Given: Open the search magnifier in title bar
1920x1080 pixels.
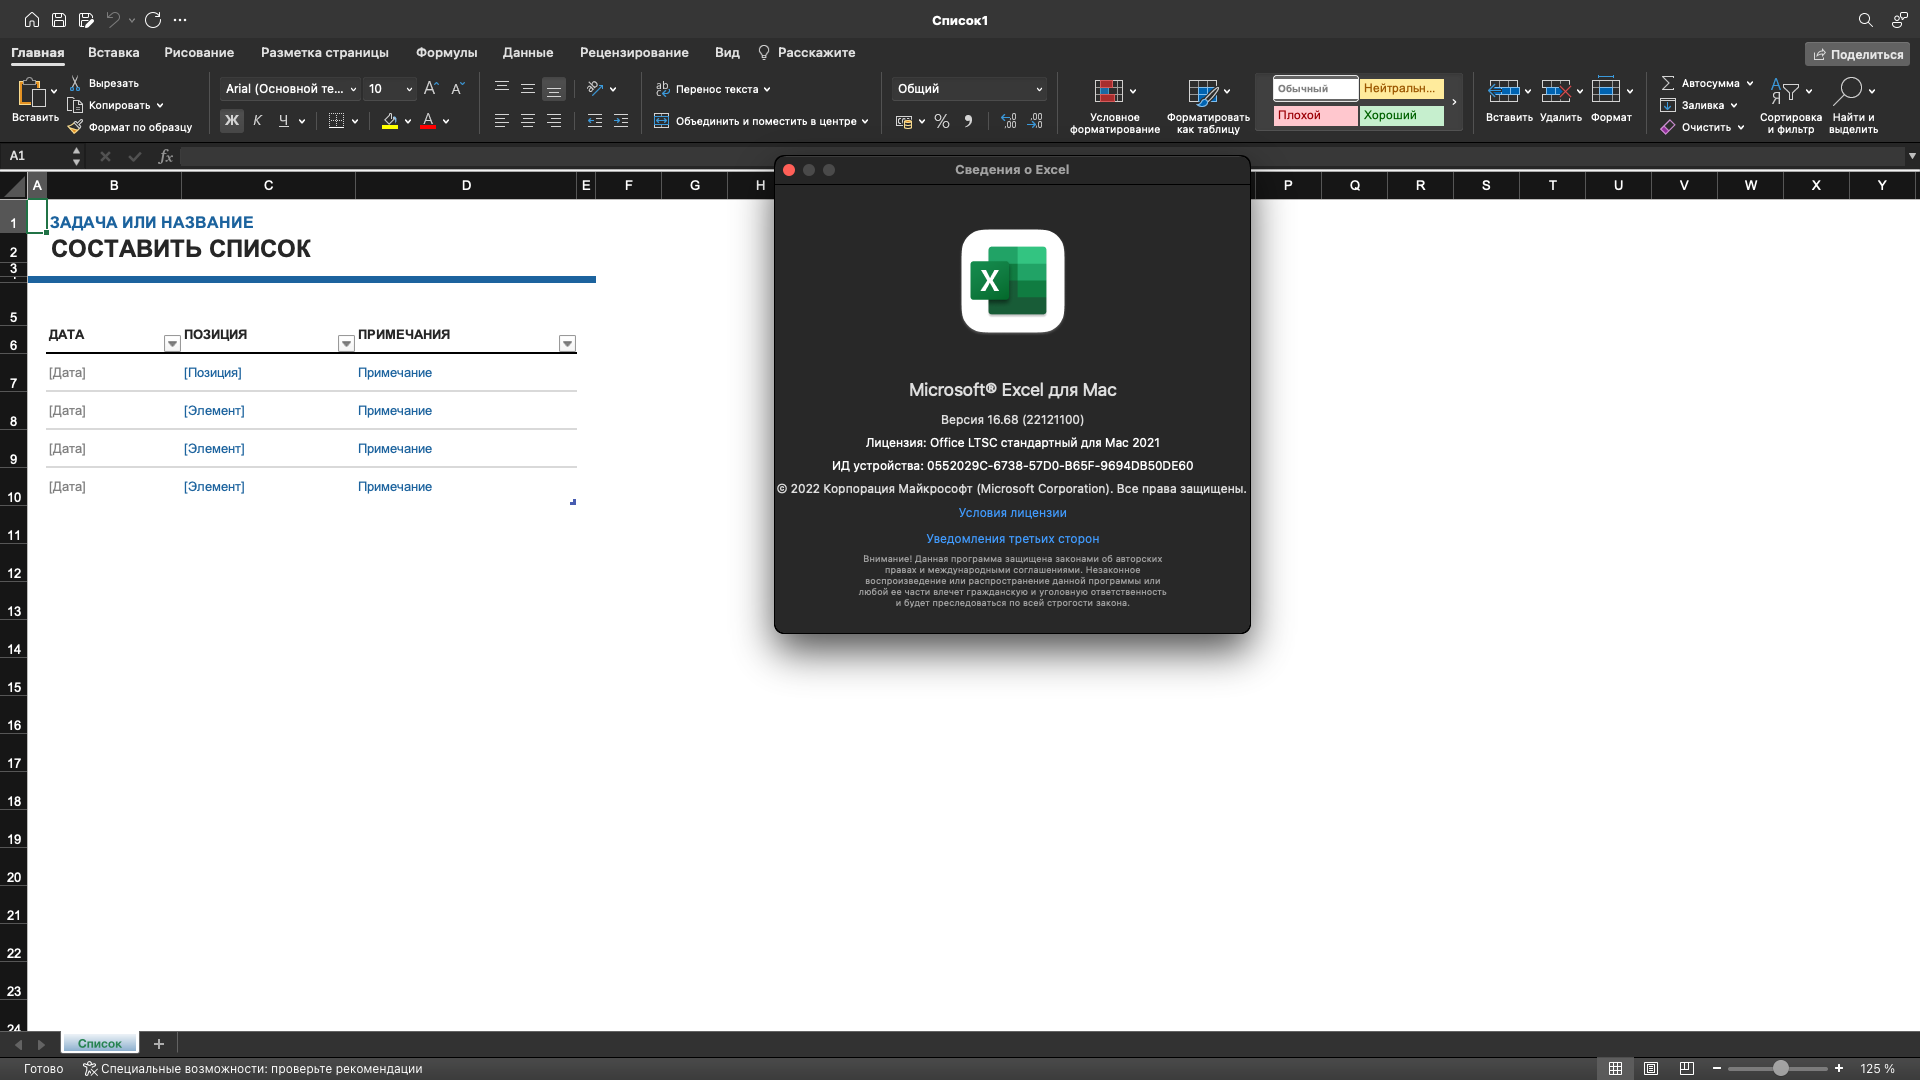Looking at the screenshot, I should point(1865,20).
